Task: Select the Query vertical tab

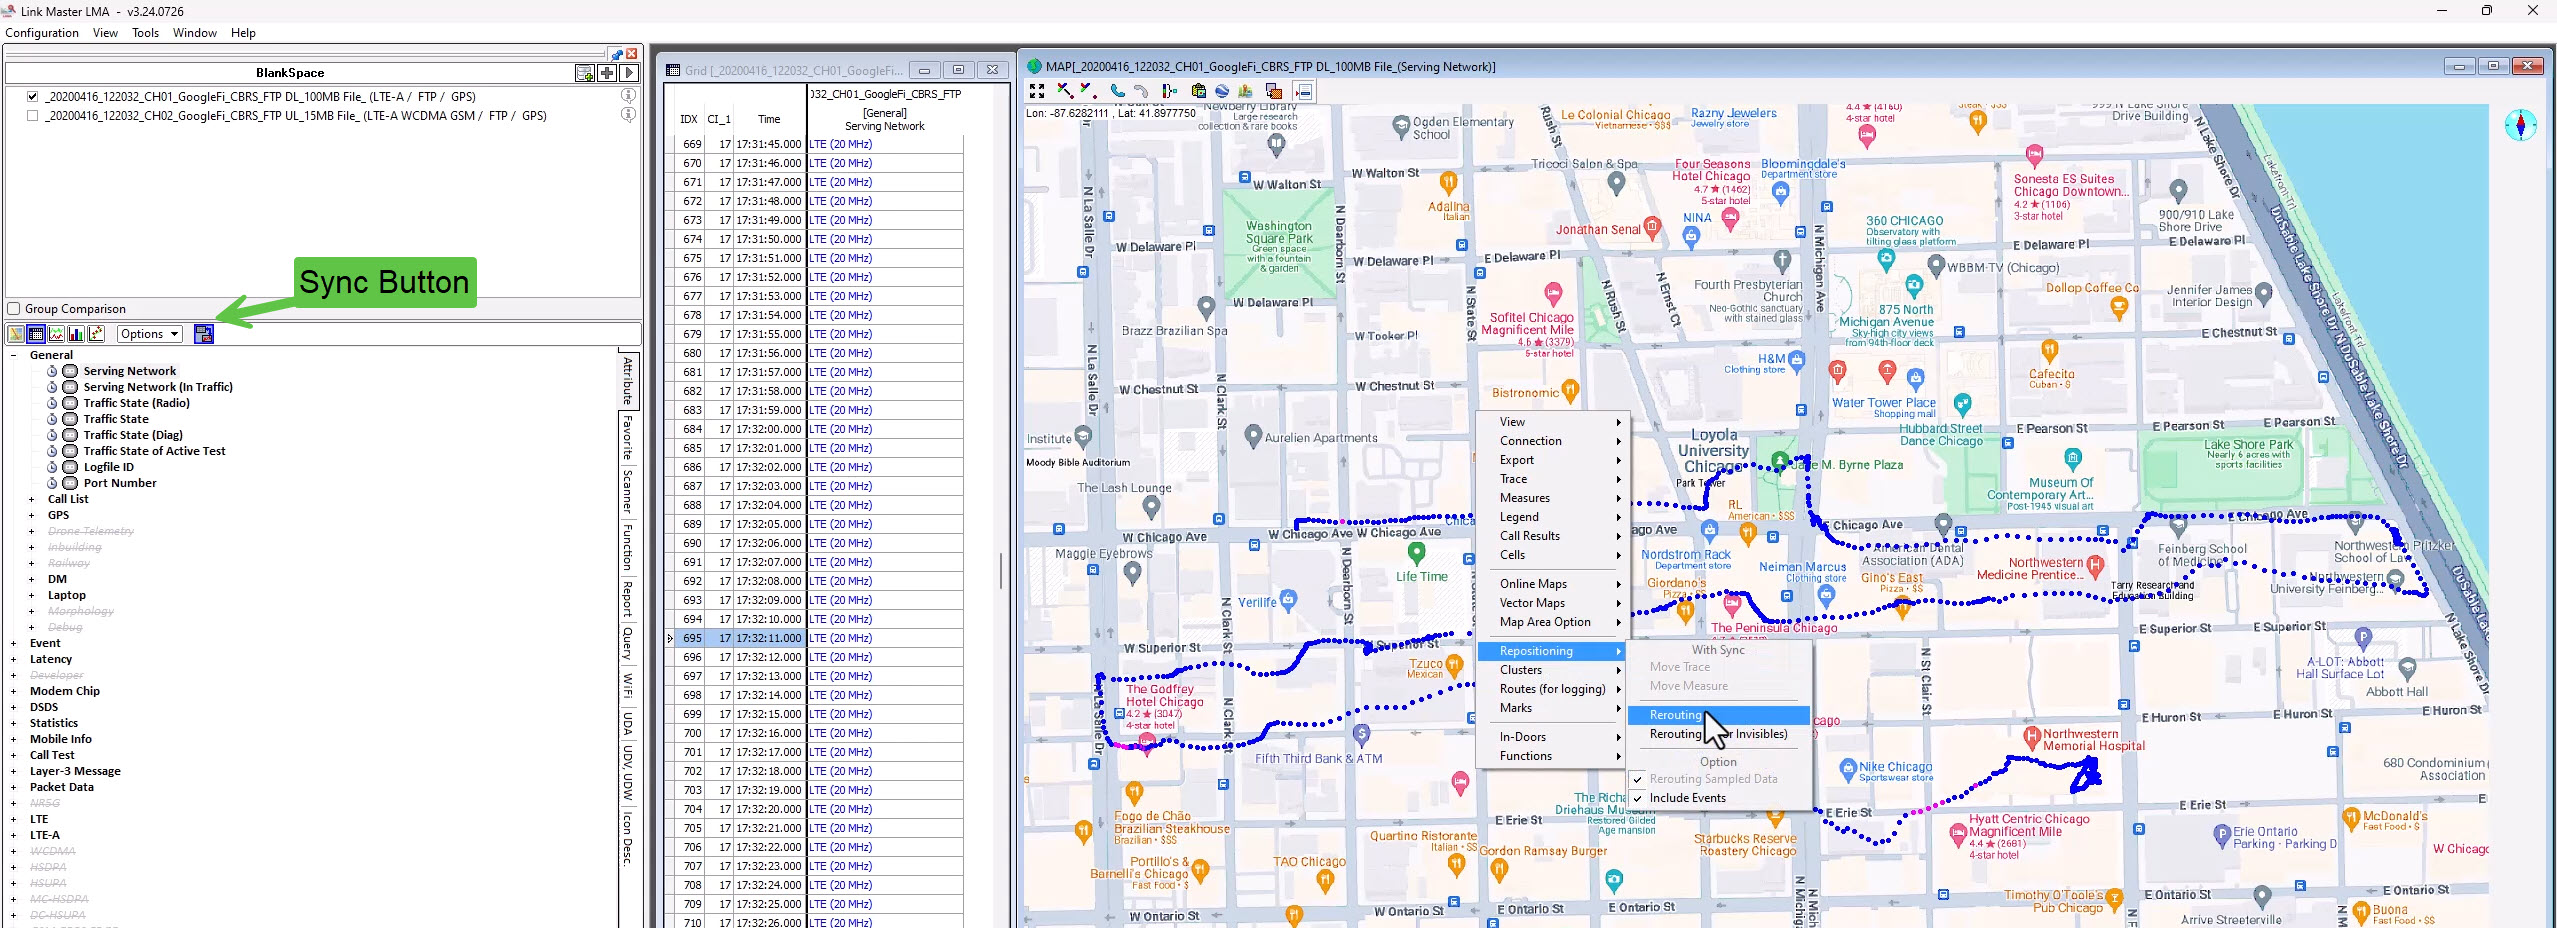Action: [628, 644]
